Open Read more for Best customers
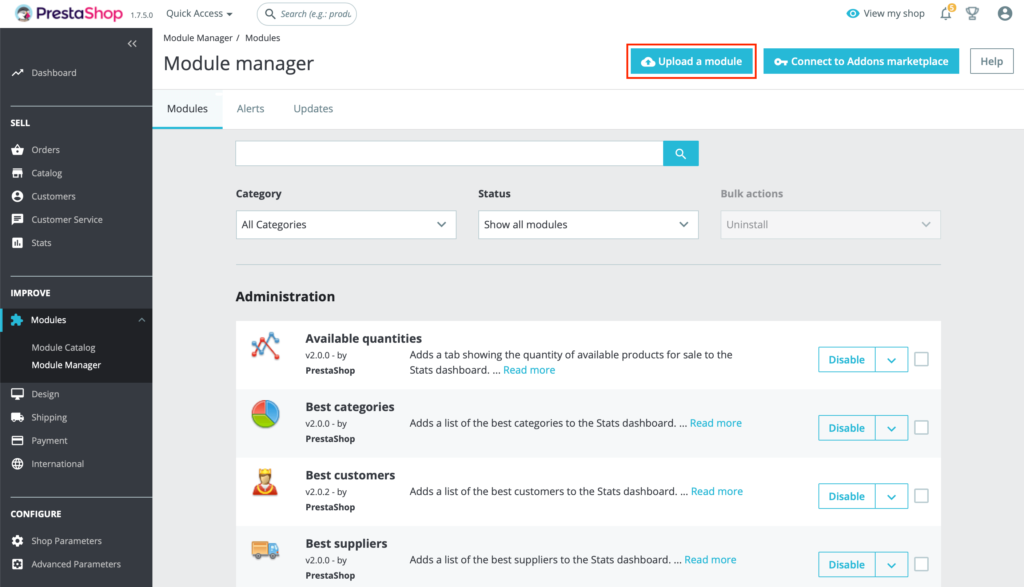Image resolution: width=1024 pixels, height=587 pixels. (x=717, y=492)
